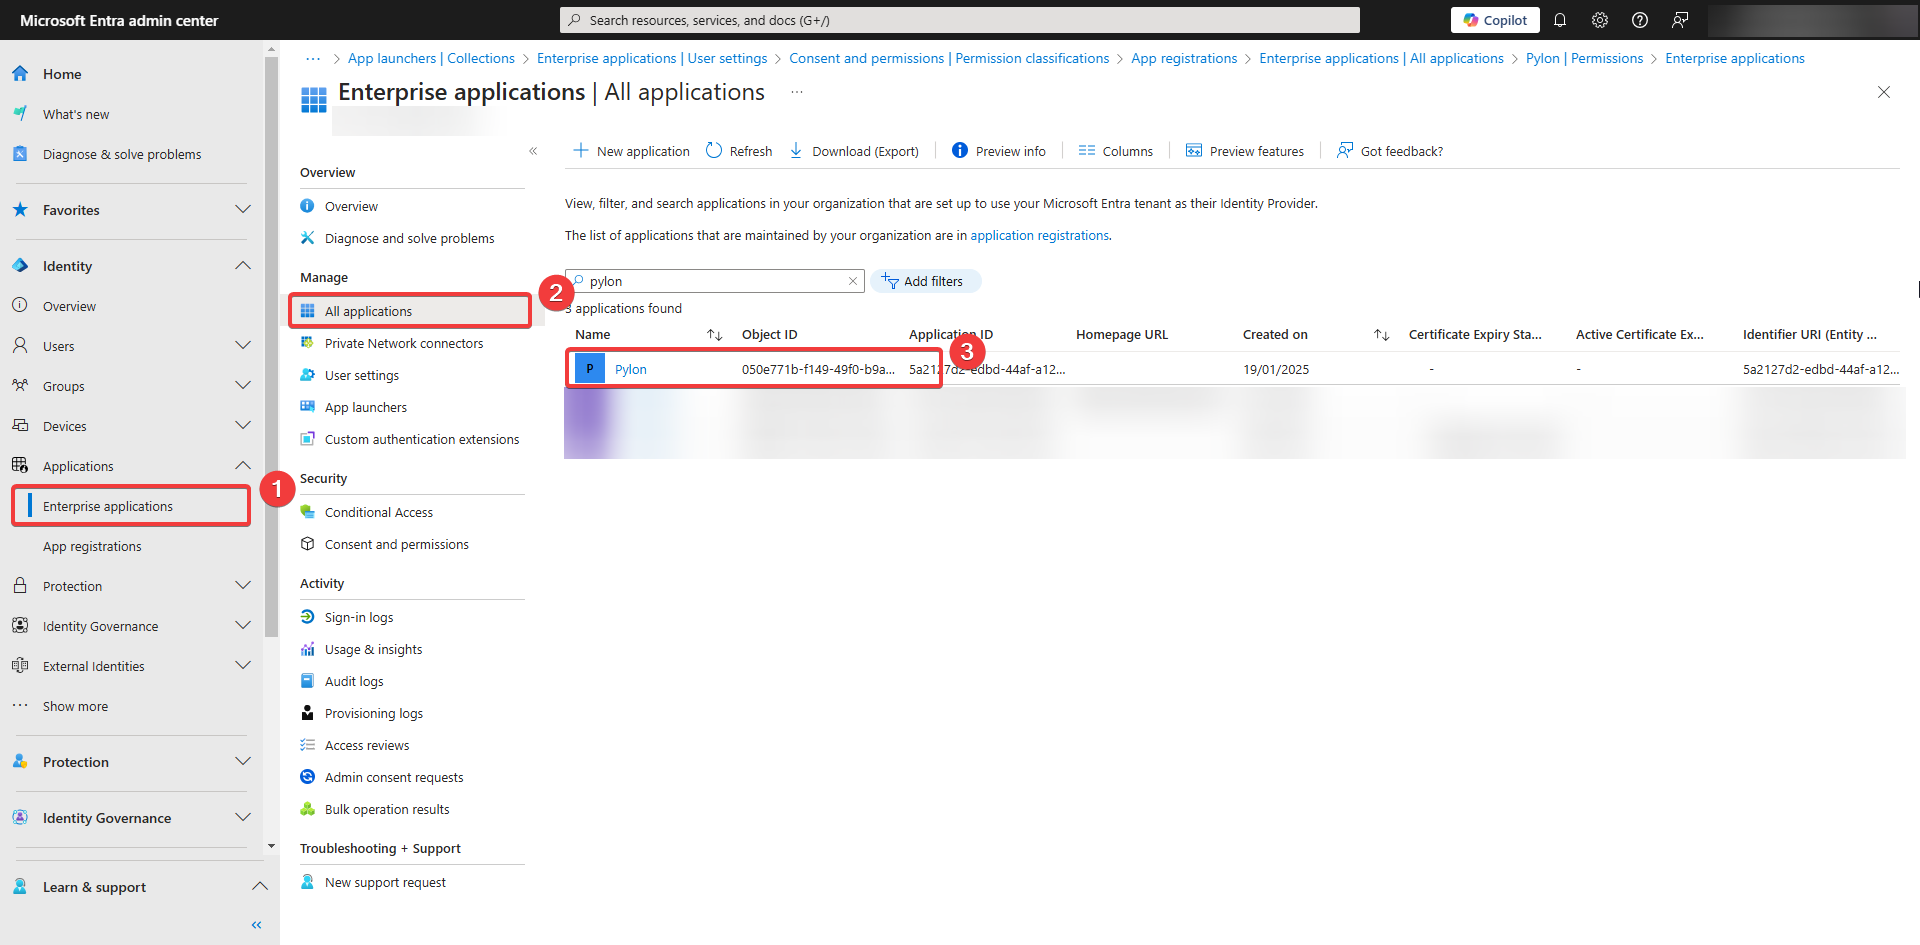Screen dimensions: 1920x945
Task: Open the application registrations hyperlink
Action: click(x=1039, y=235)
